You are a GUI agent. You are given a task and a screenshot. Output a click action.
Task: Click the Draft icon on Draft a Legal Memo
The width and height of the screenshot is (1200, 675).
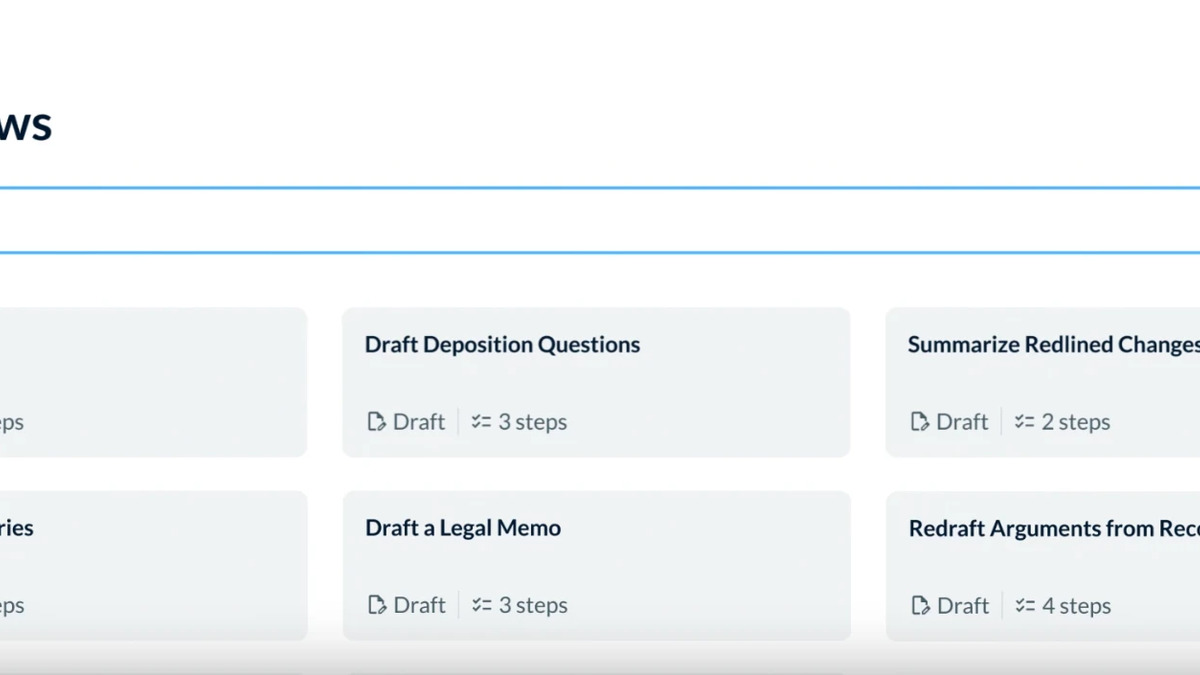point(376,604)
